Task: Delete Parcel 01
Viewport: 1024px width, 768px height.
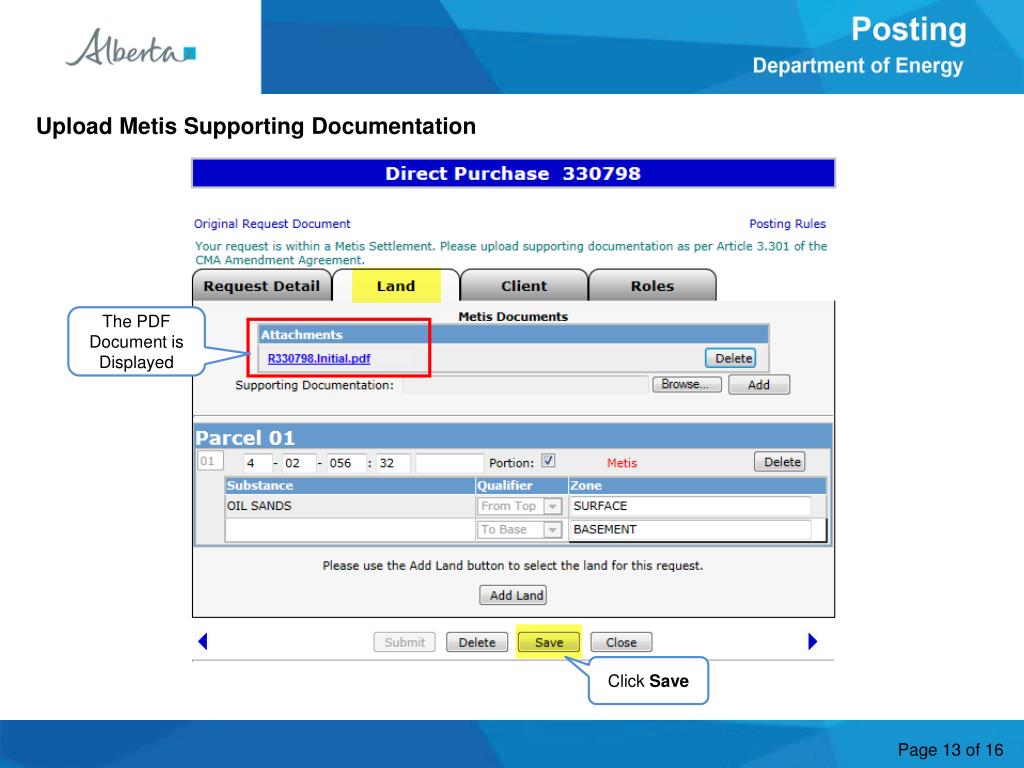Action: point(780,462)
